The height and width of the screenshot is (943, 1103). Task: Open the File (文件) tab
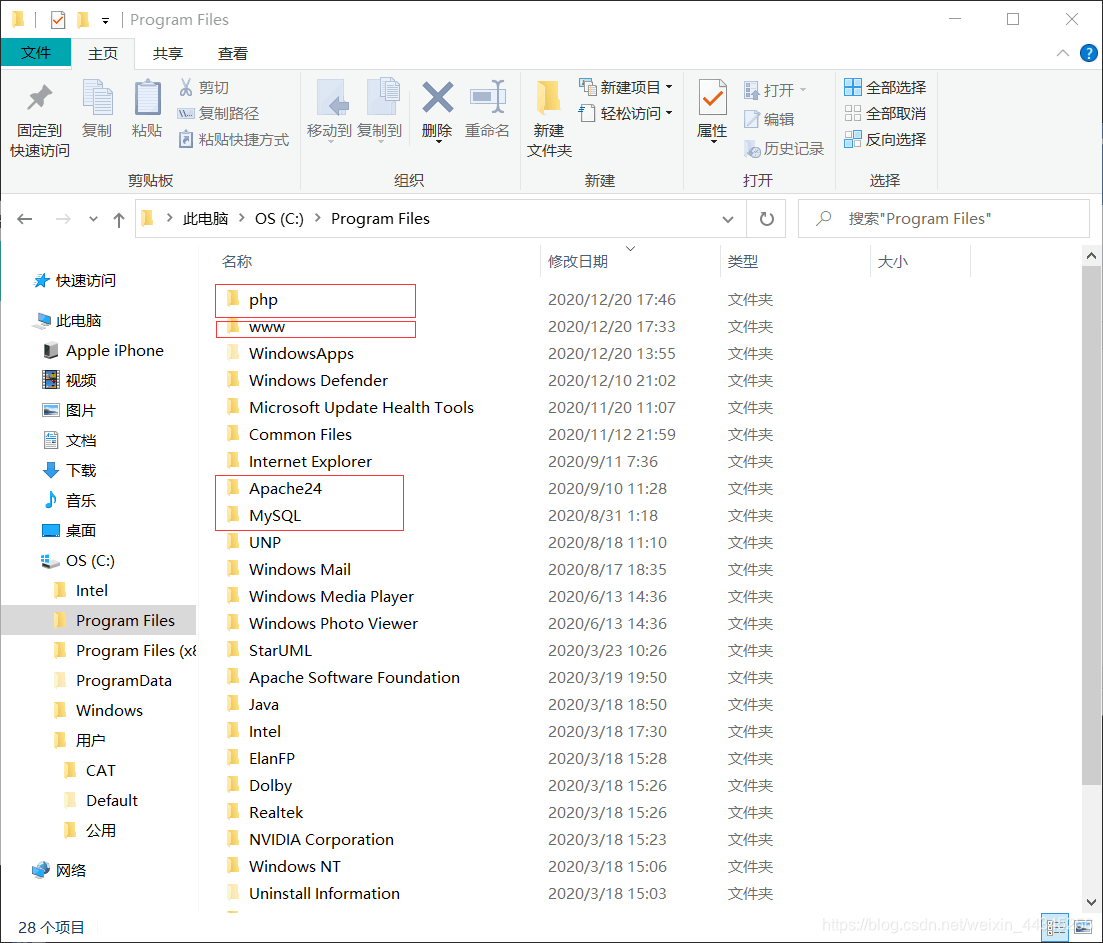[x=36, y=53]
